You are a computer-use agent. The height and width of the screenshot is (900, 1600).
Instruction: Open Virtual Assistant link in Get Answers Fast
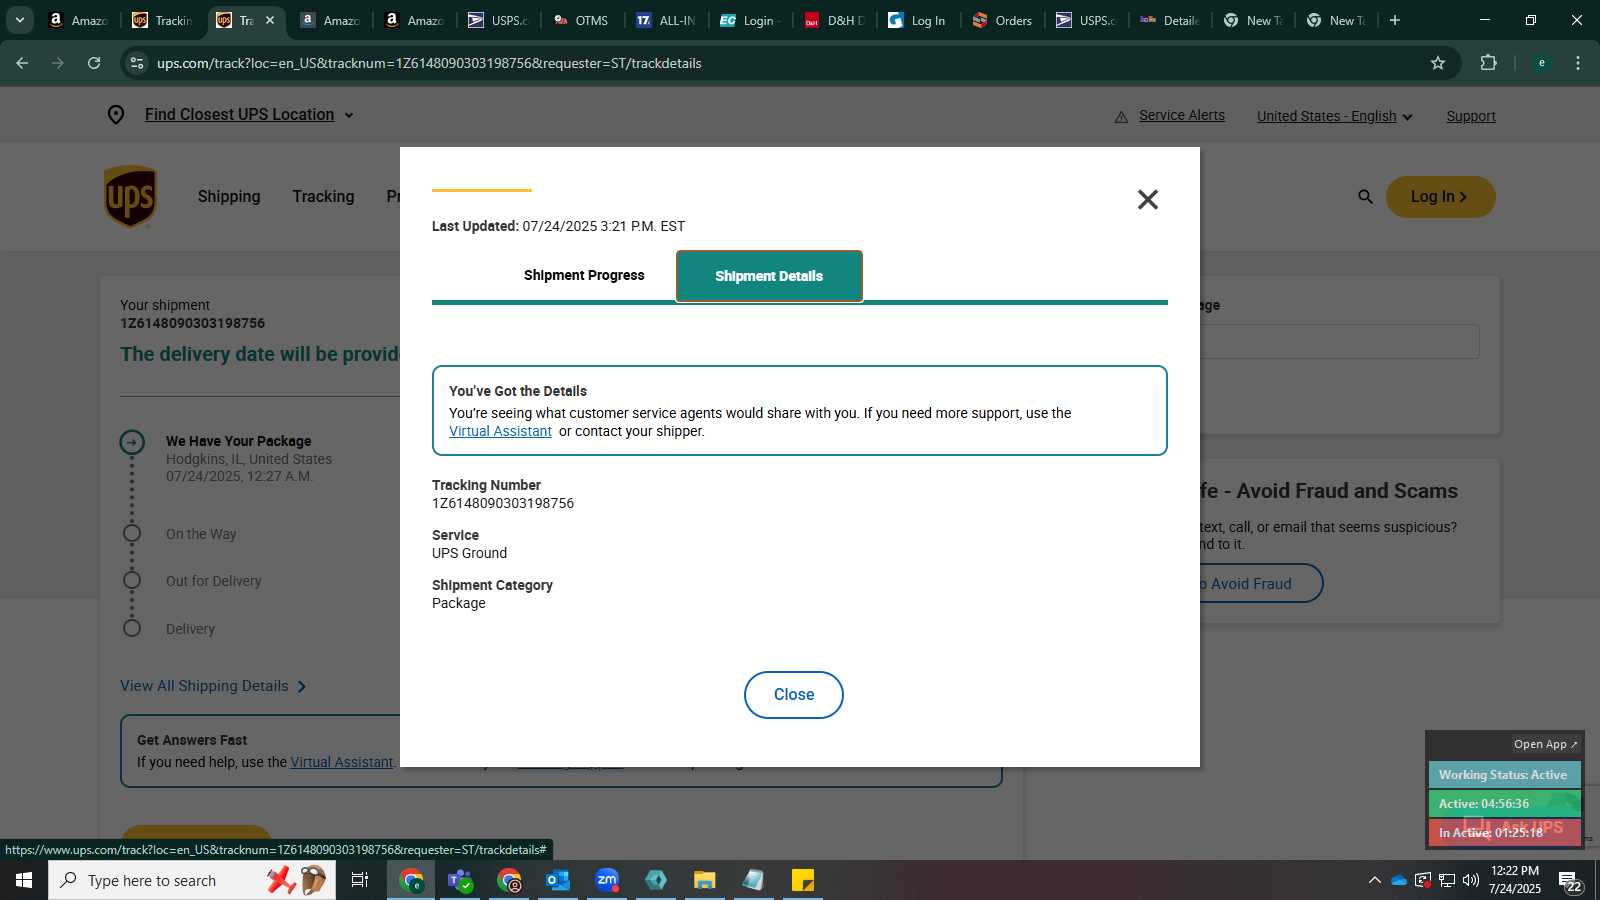point(341,762)
